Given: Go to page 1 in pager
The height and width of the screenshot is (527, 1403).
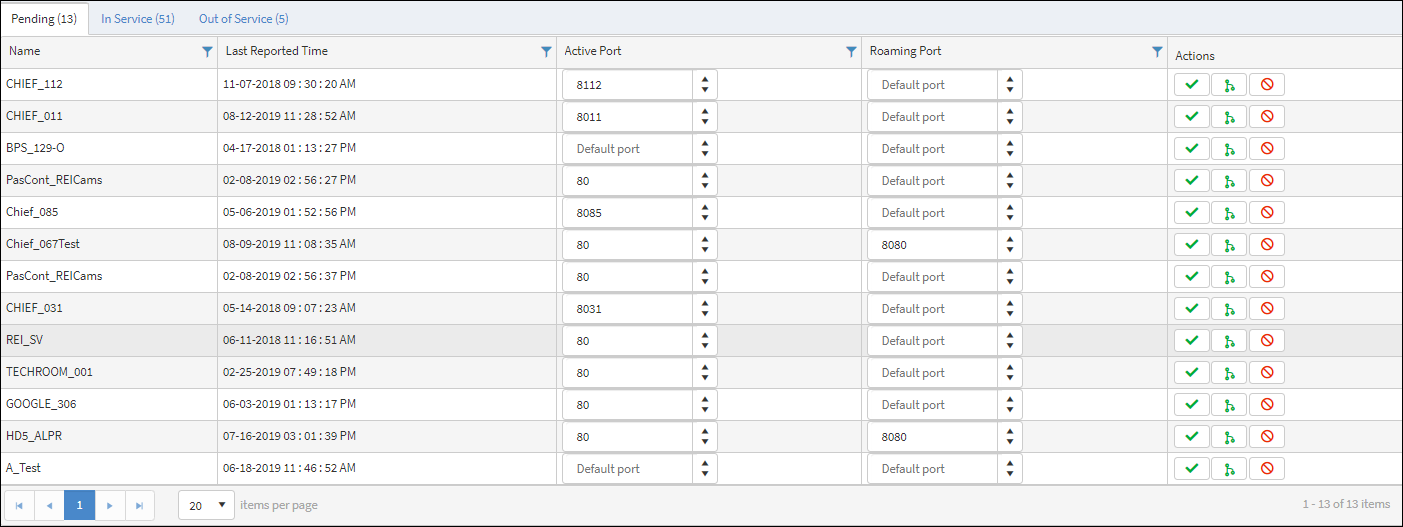Looking at the screenshot, I should coord(79,505).
